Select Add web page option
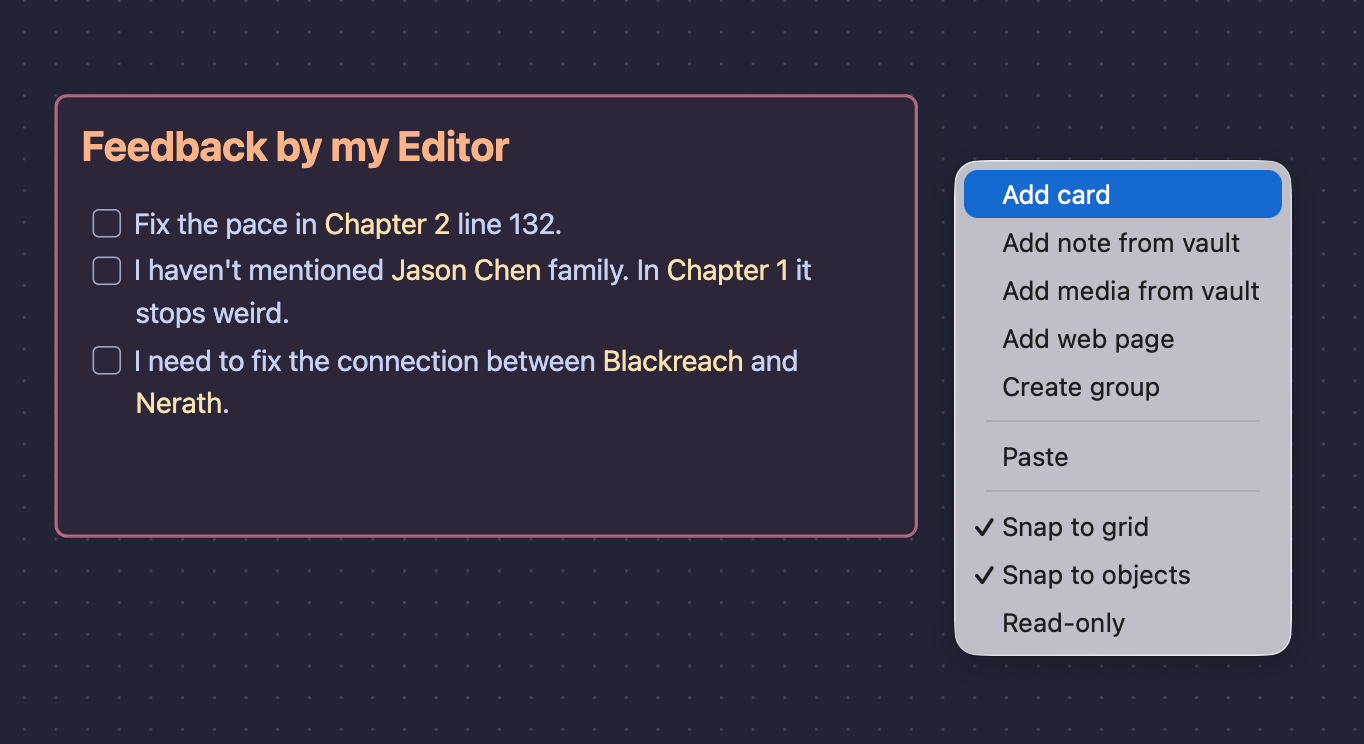Screen dimensions: 1364x744 pos(1087,339)
